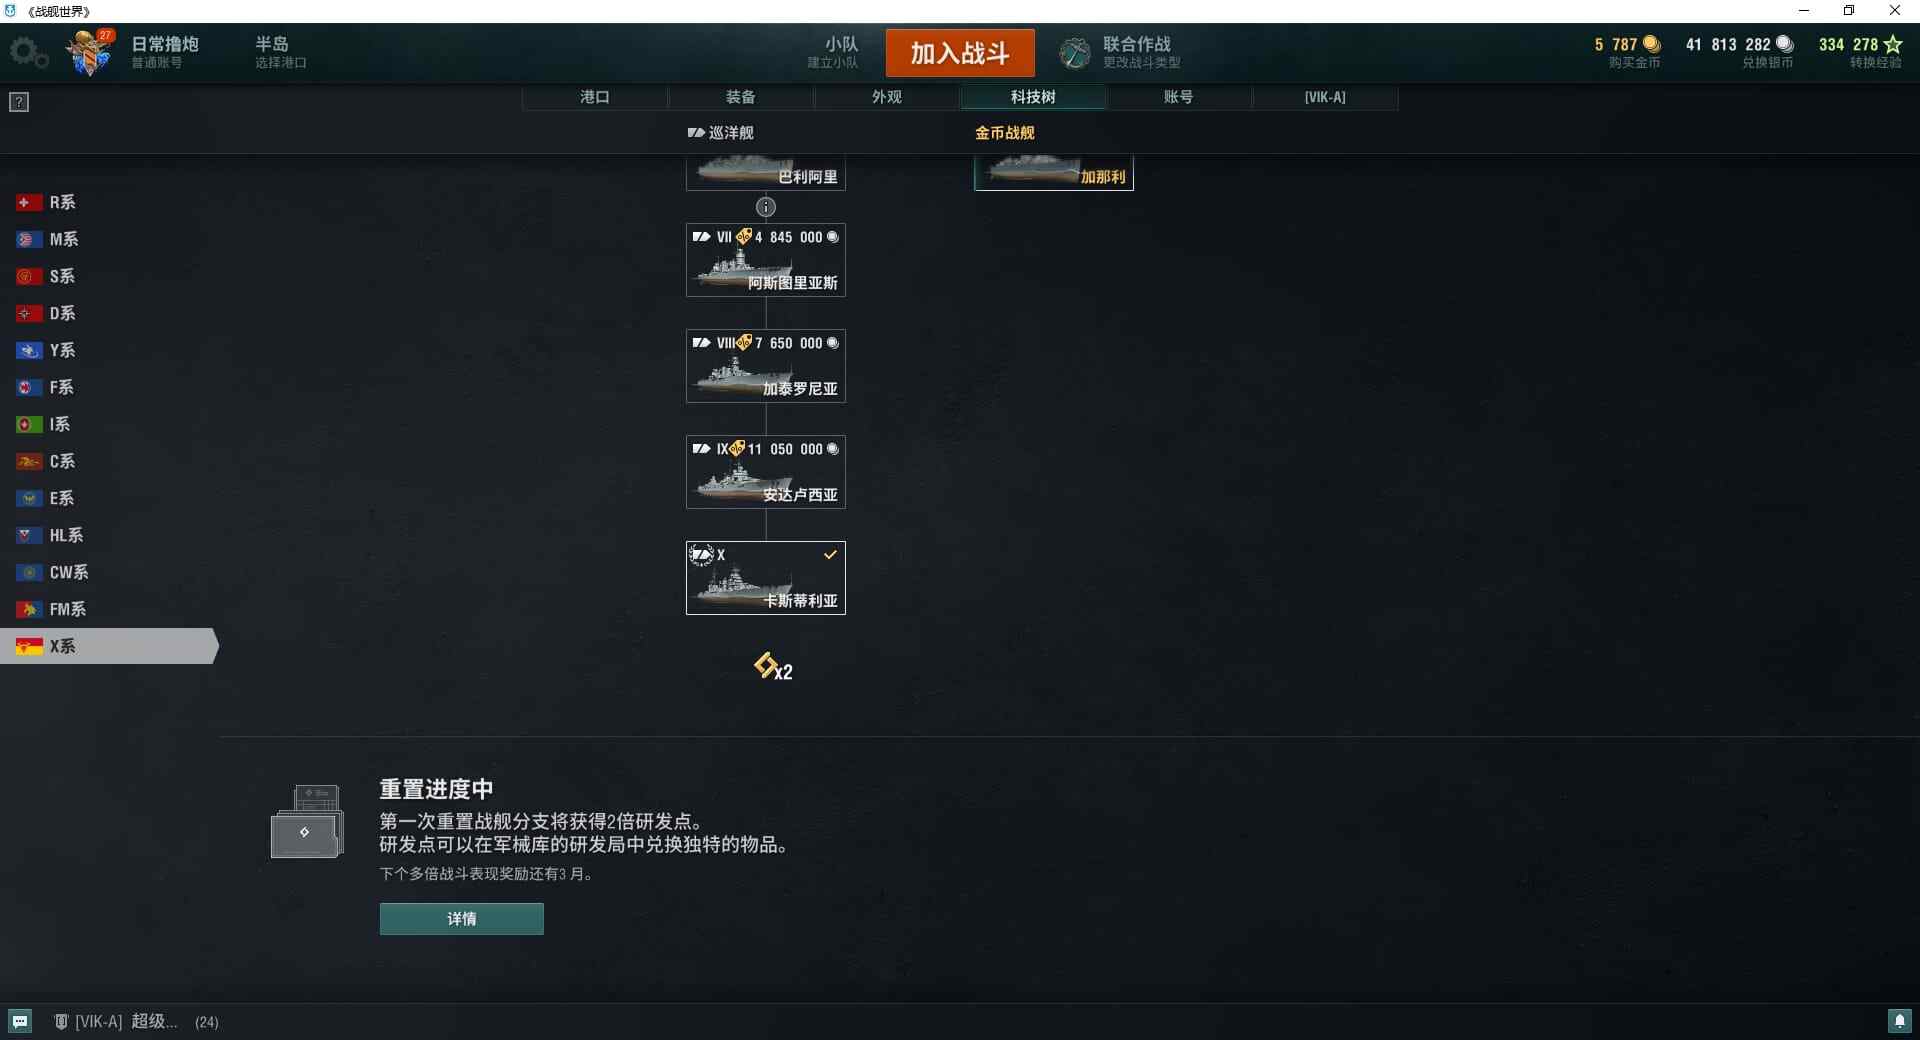Click the info circle below 巴利阿里
Viewport: 1920px width, 1040px height.
[x=766, y=207]
